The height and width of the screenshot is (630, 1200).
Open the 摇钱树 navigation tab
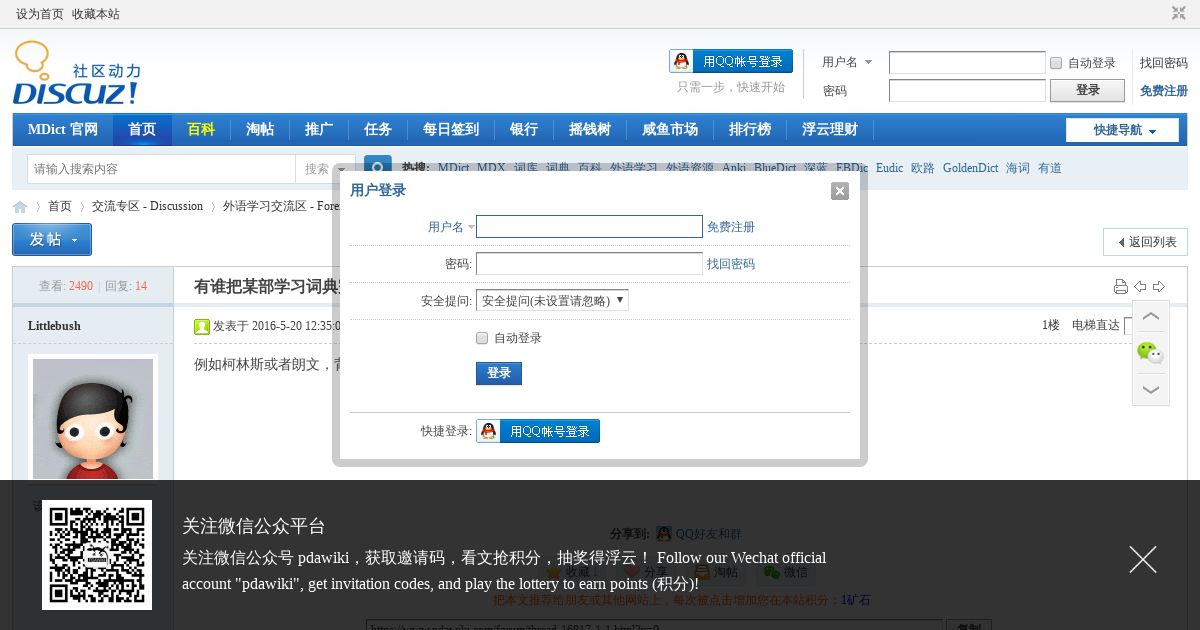click(x=590, y=130)
